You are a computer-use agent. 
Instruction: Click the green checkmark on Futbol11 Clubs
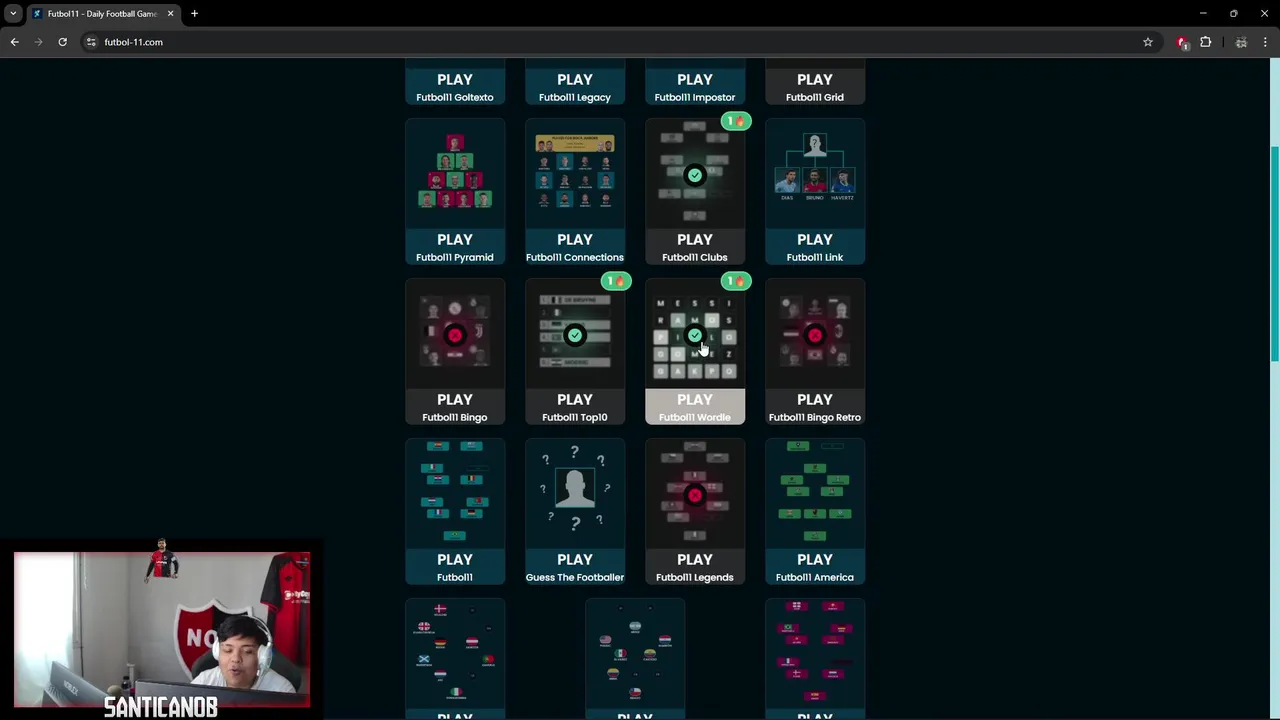tap(695, 175)
